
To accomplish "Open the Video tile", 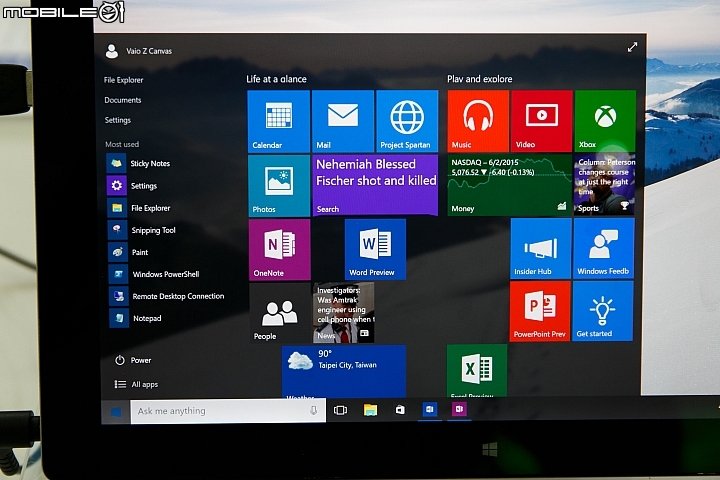I will (x=542, y=121).
